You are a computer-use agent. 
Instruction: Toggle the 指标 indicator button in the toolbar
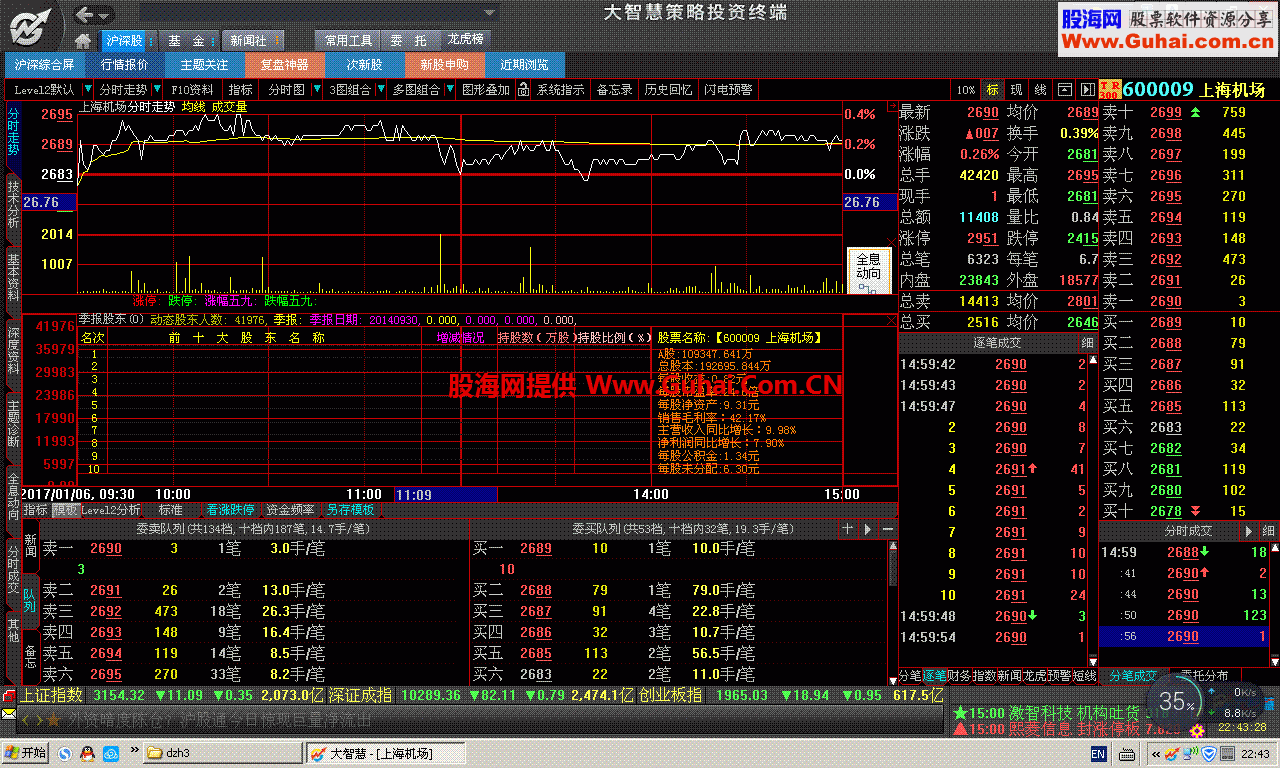point(241,90)
